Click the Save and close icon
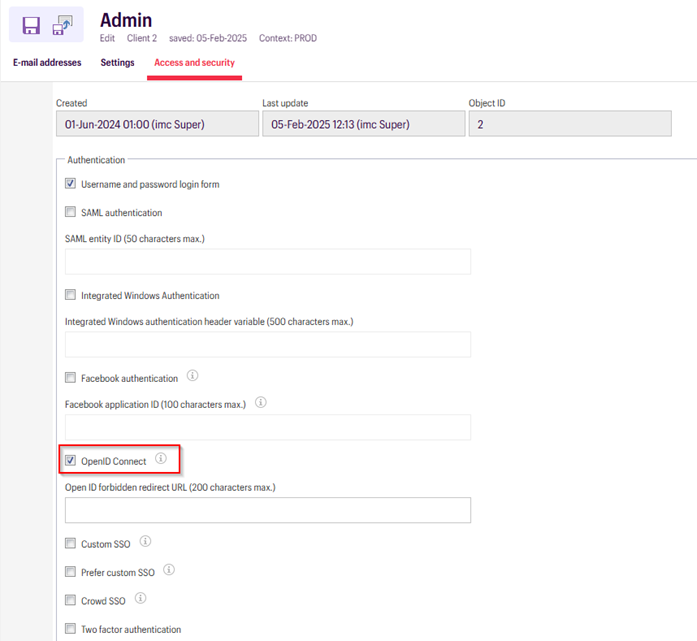Viewport: 697px width, 641px height. [x=62, y=25]
